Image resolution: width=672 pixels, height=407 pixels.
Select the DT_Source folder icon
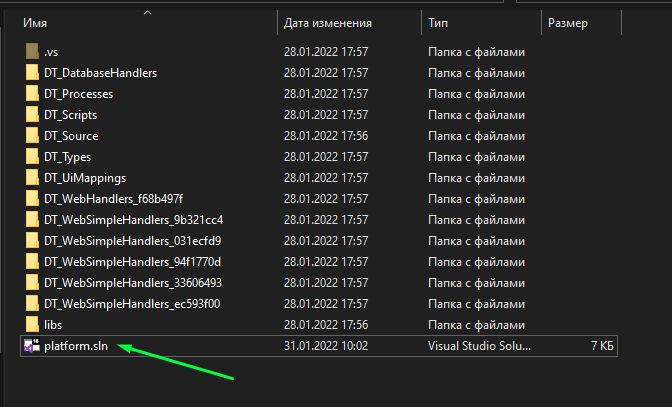(32, 136)
